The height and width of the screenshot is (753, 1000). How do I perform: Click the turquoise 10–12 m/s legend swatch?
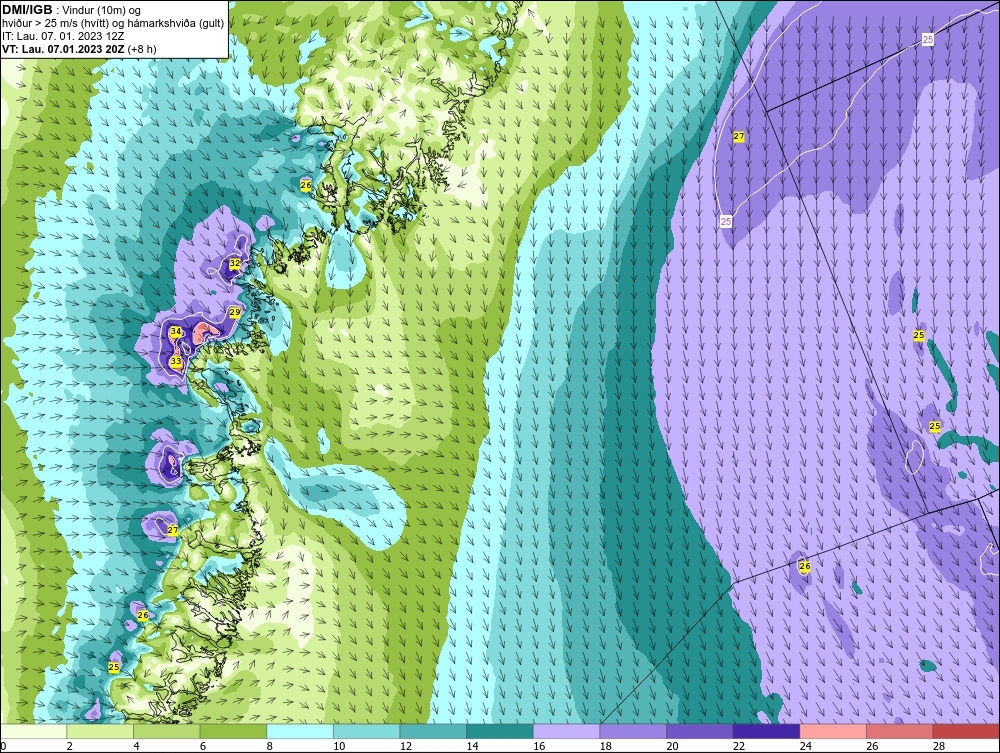pyautogui.click(x=366, y=731)
